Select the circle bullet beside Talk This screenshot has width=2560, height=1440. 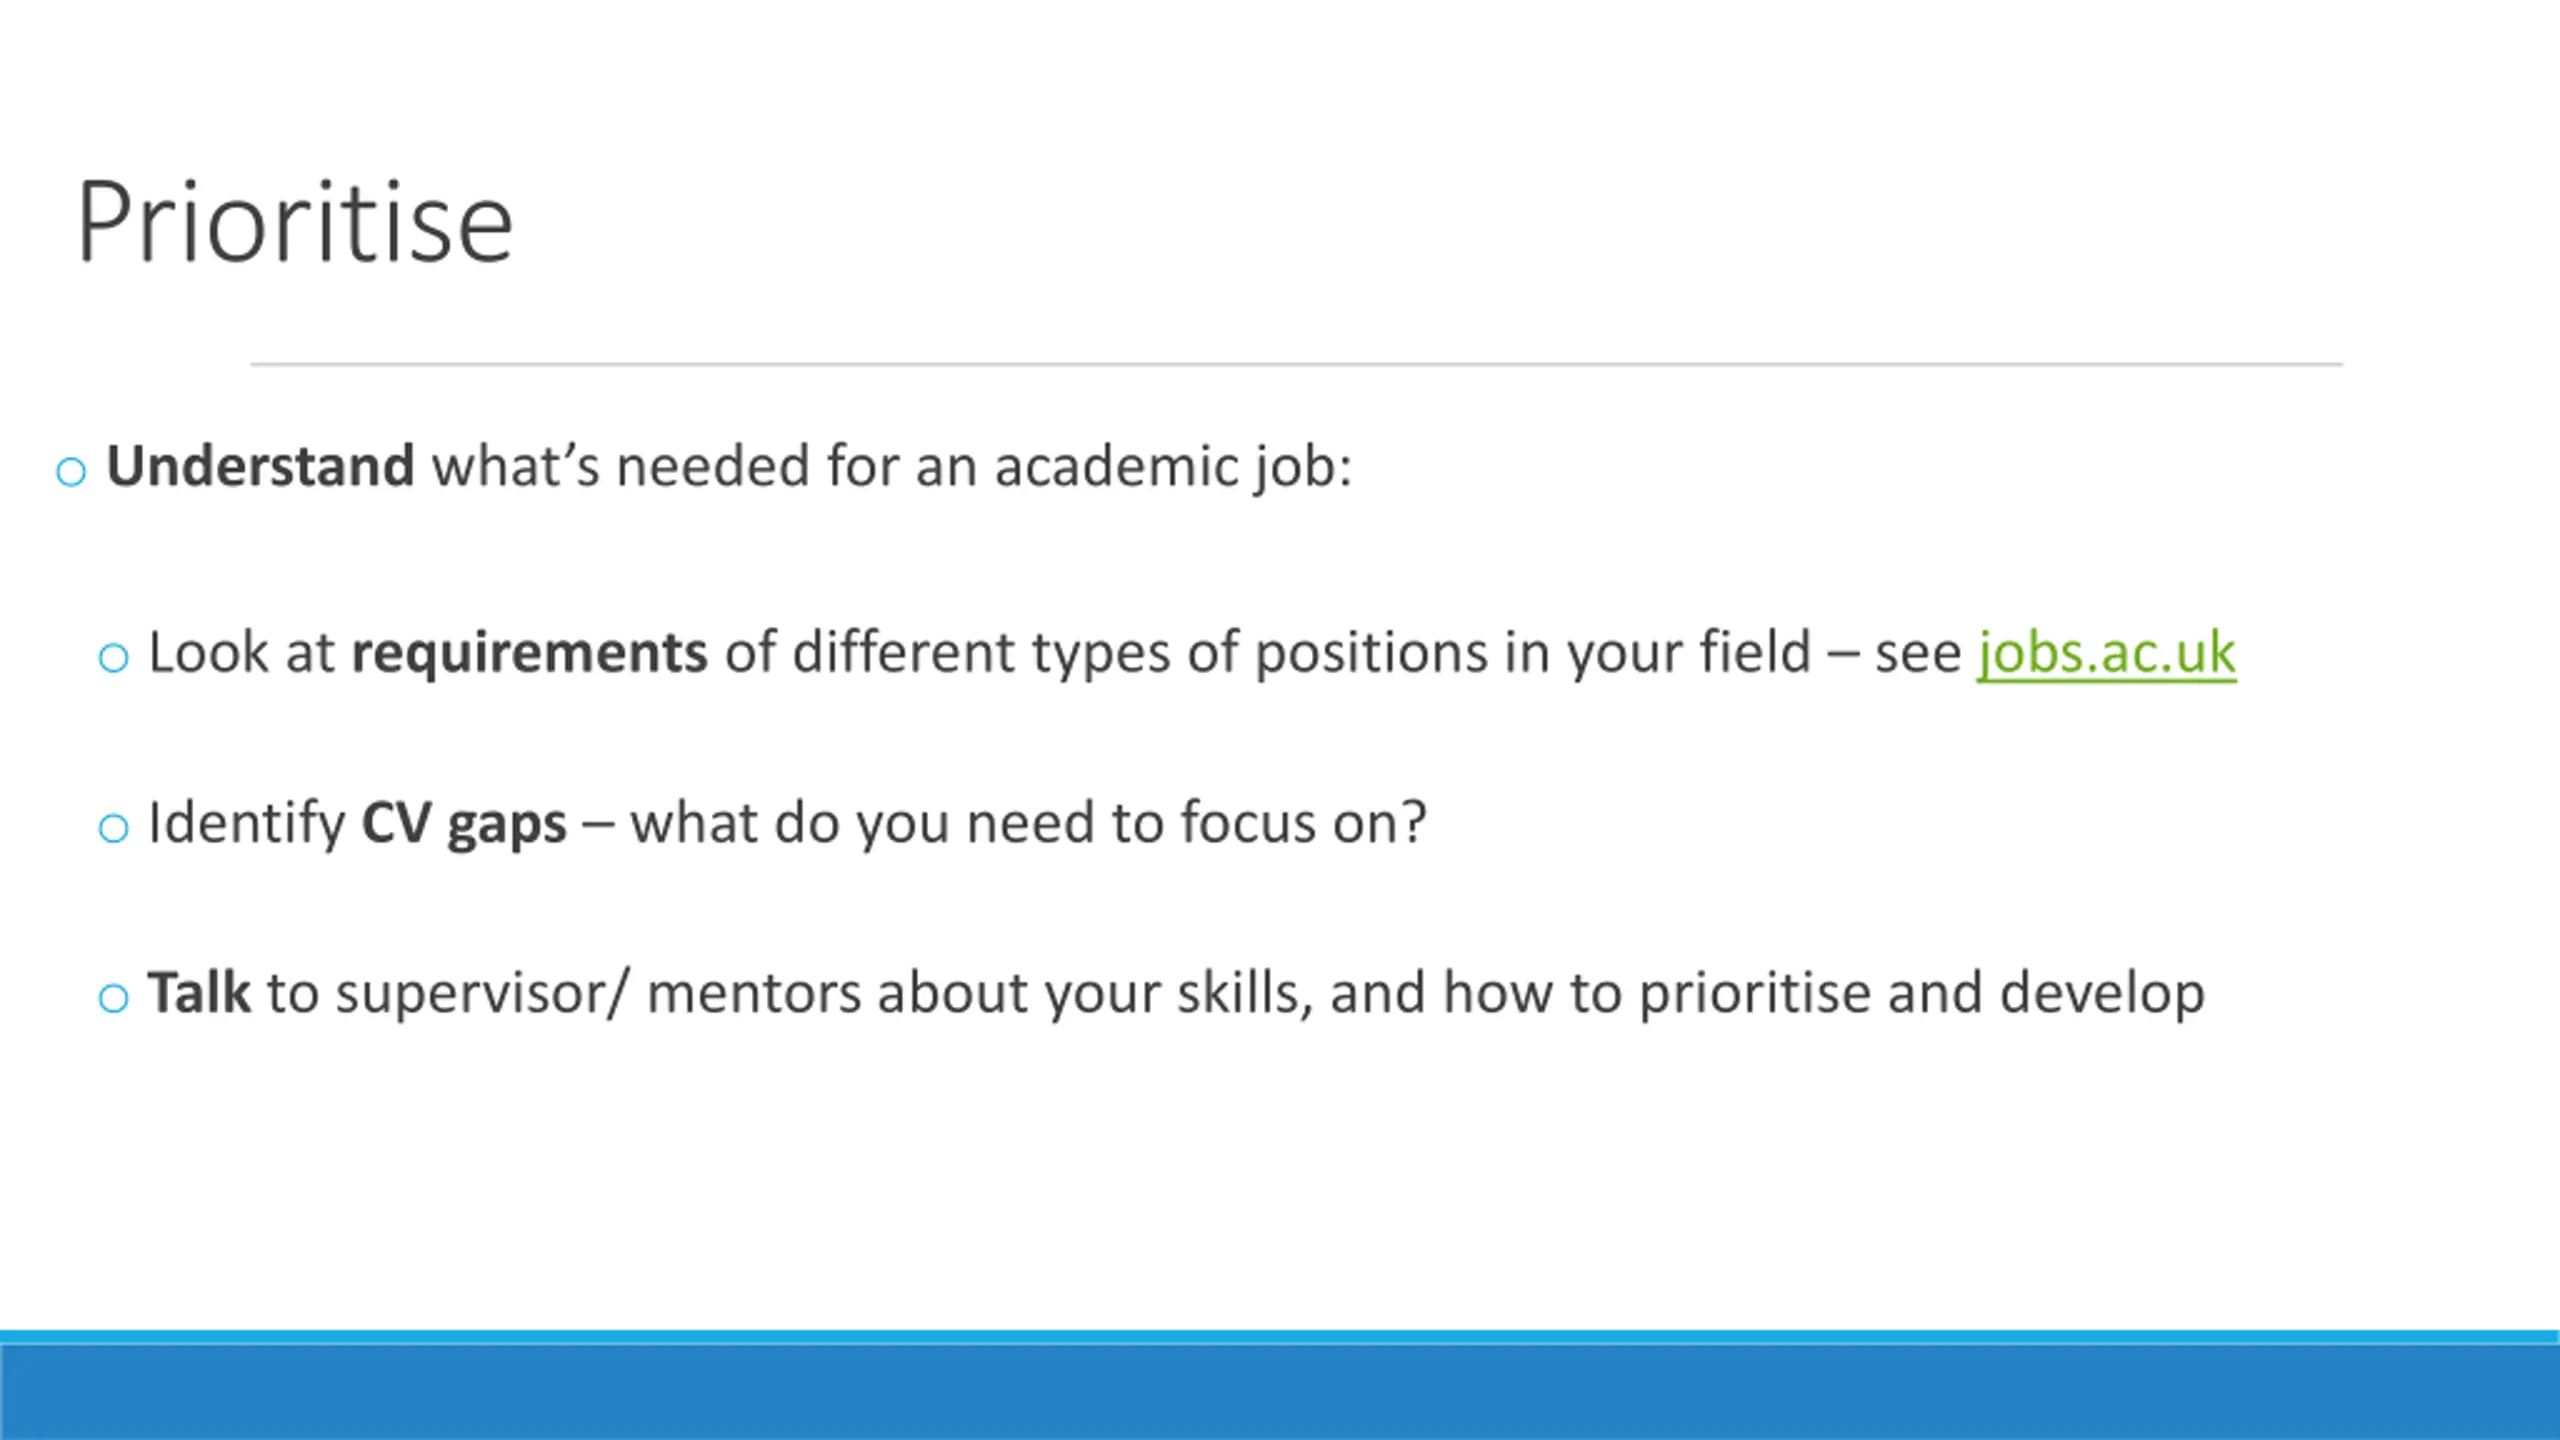coord(114,998)
